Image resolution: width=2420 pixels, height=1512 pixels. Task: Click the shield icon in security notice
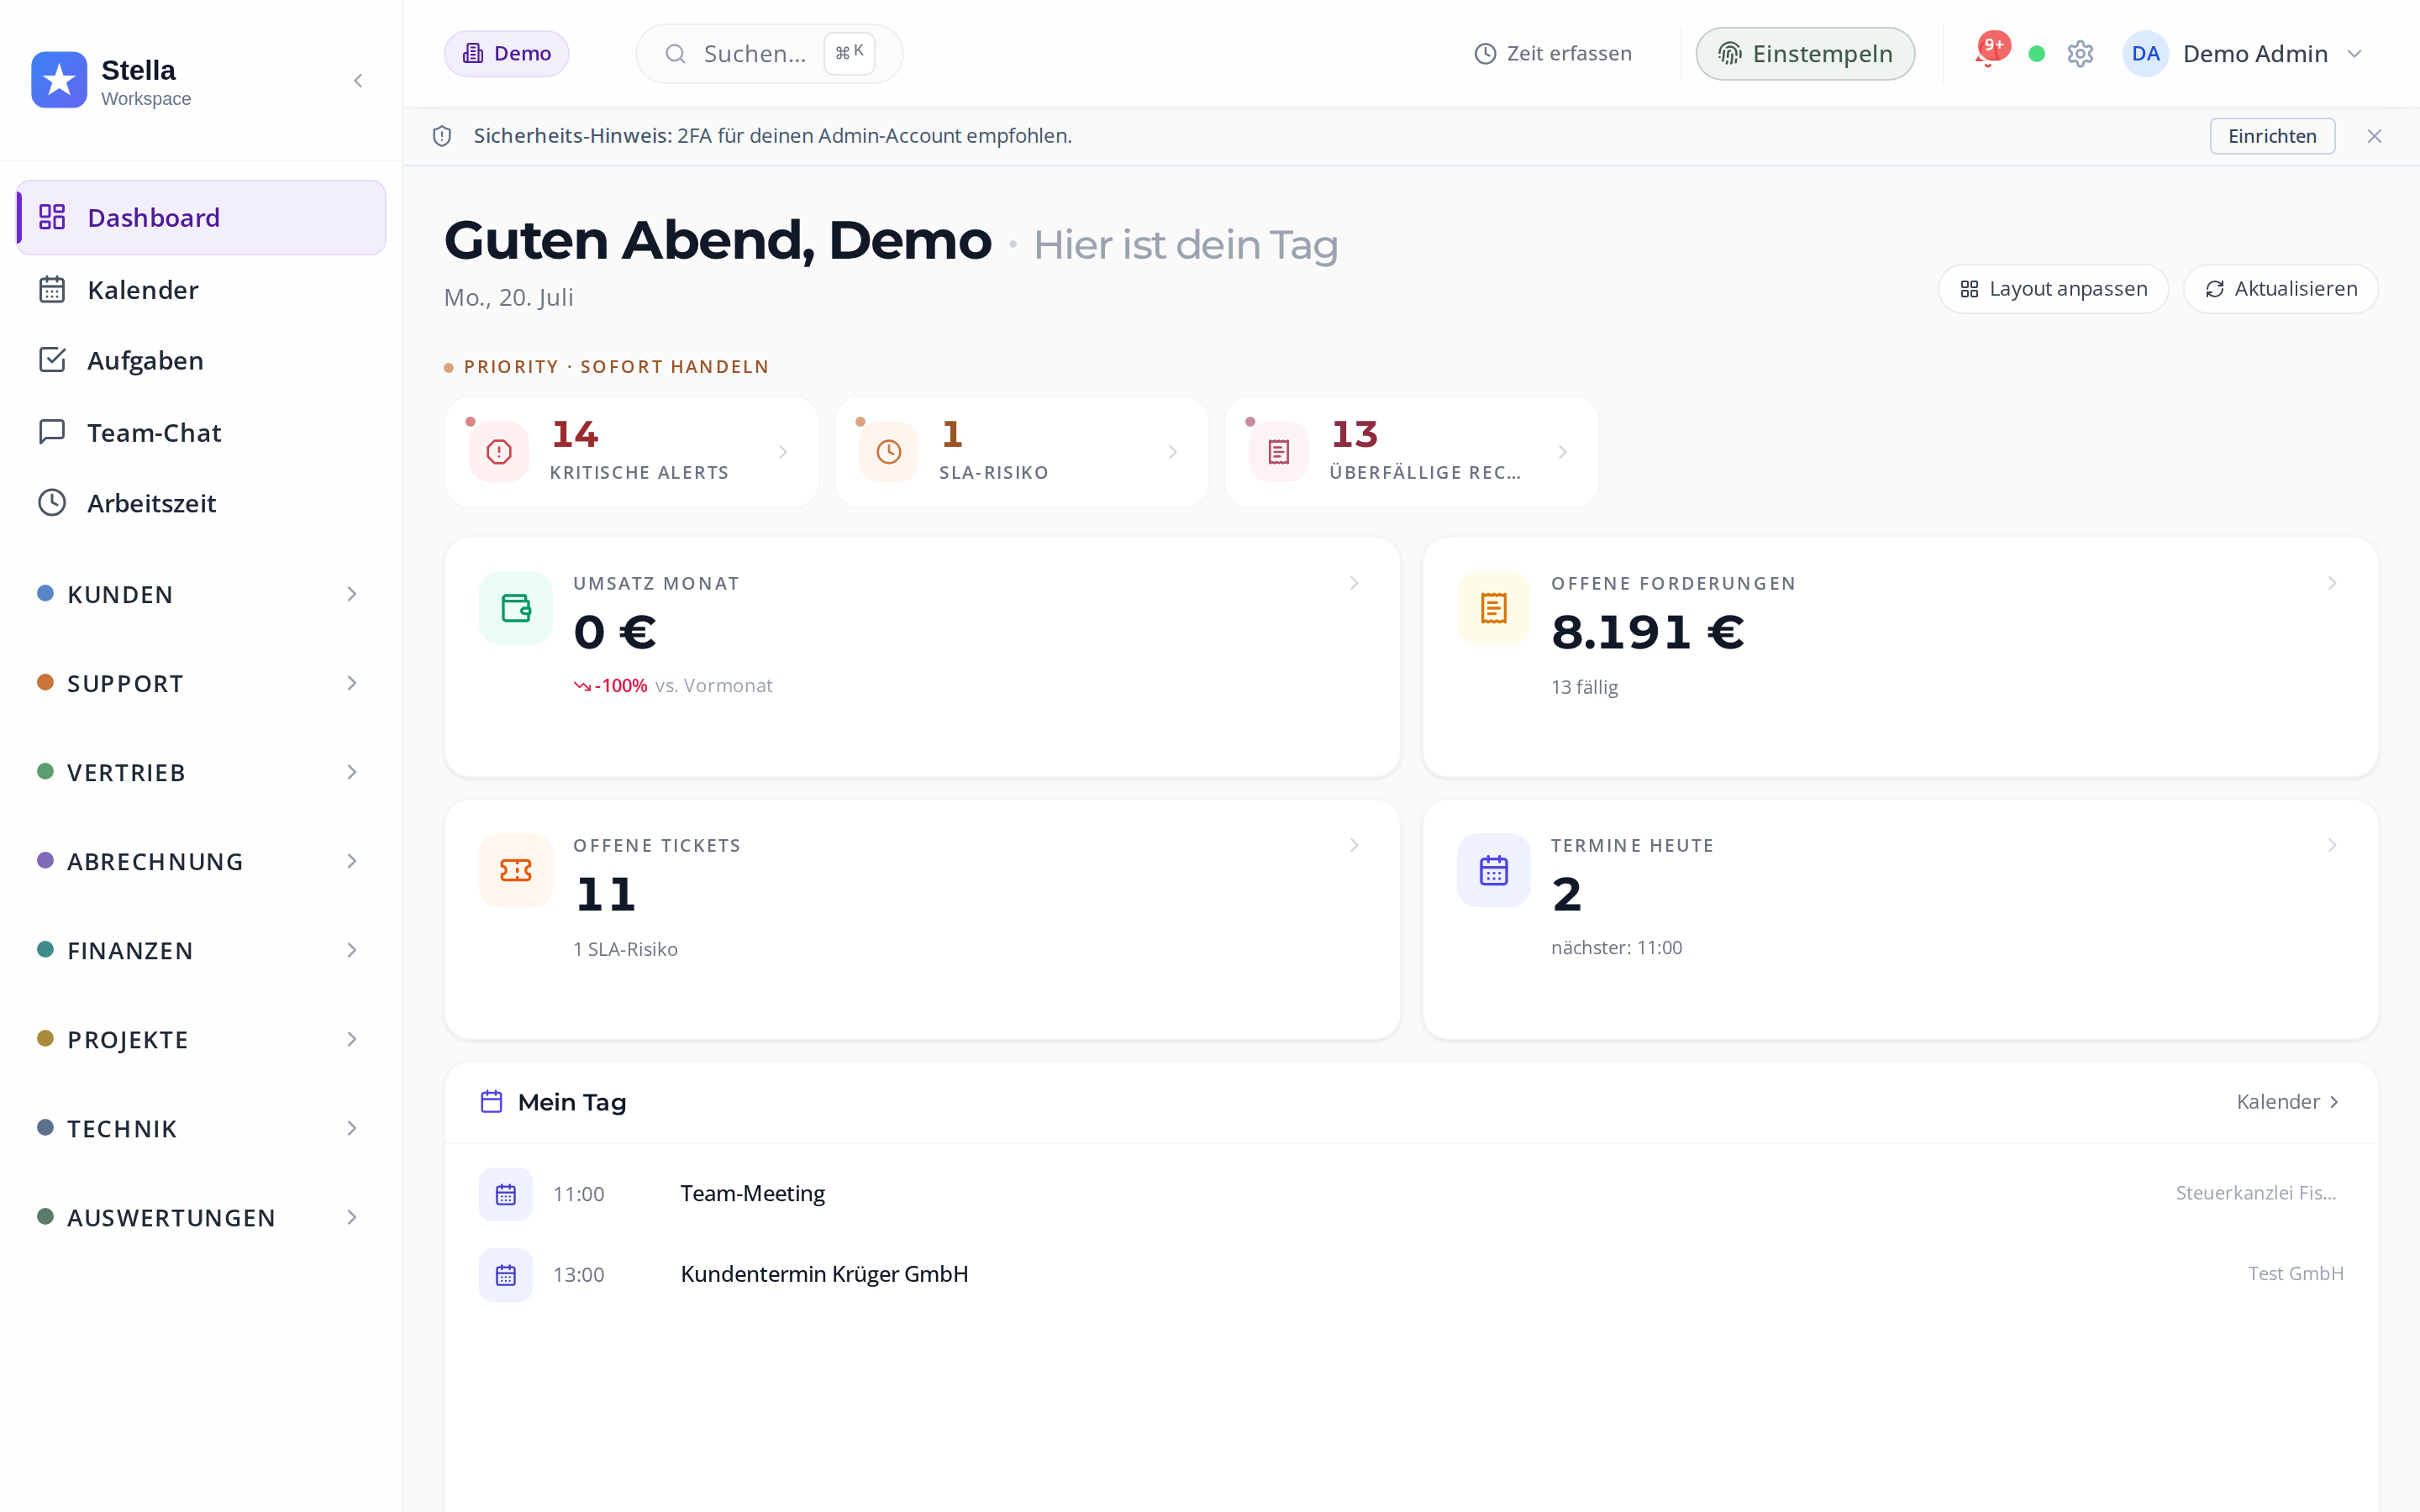click(442, 136)
